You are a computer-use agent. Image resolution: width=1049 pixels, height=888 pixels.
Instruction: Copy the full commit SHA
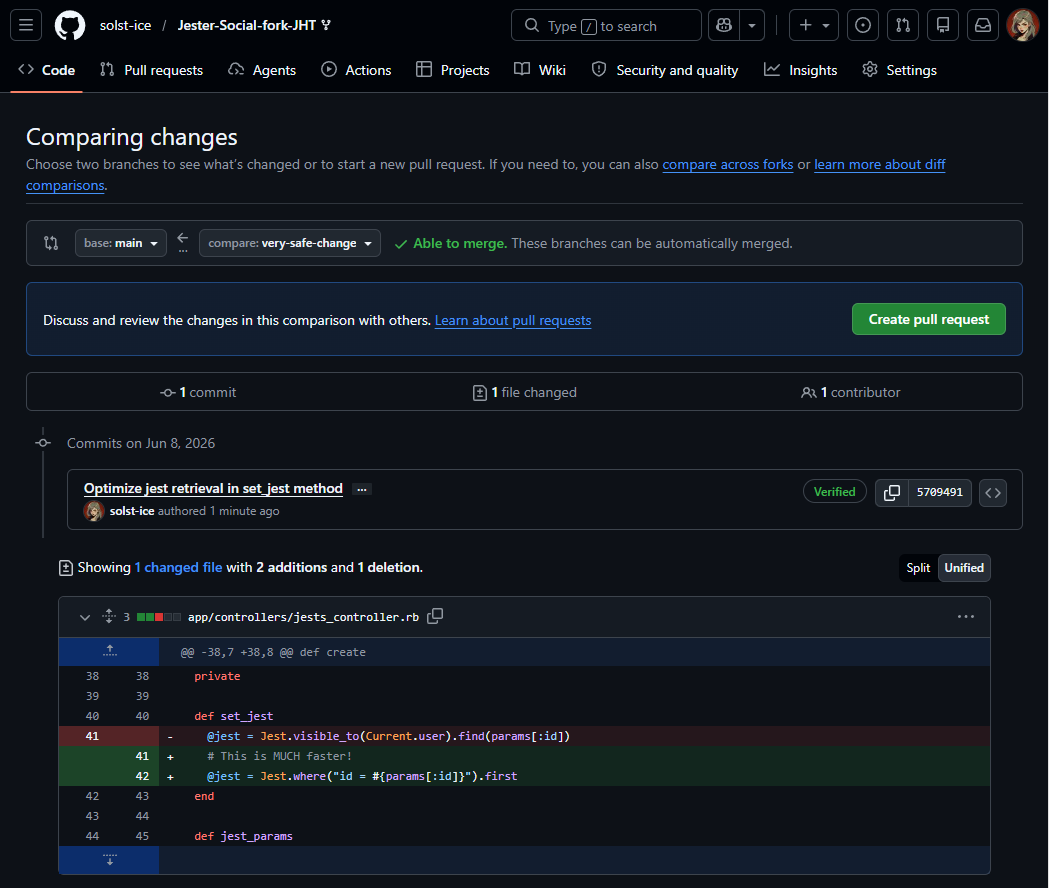pyautogui.click(x=892, y=493)
